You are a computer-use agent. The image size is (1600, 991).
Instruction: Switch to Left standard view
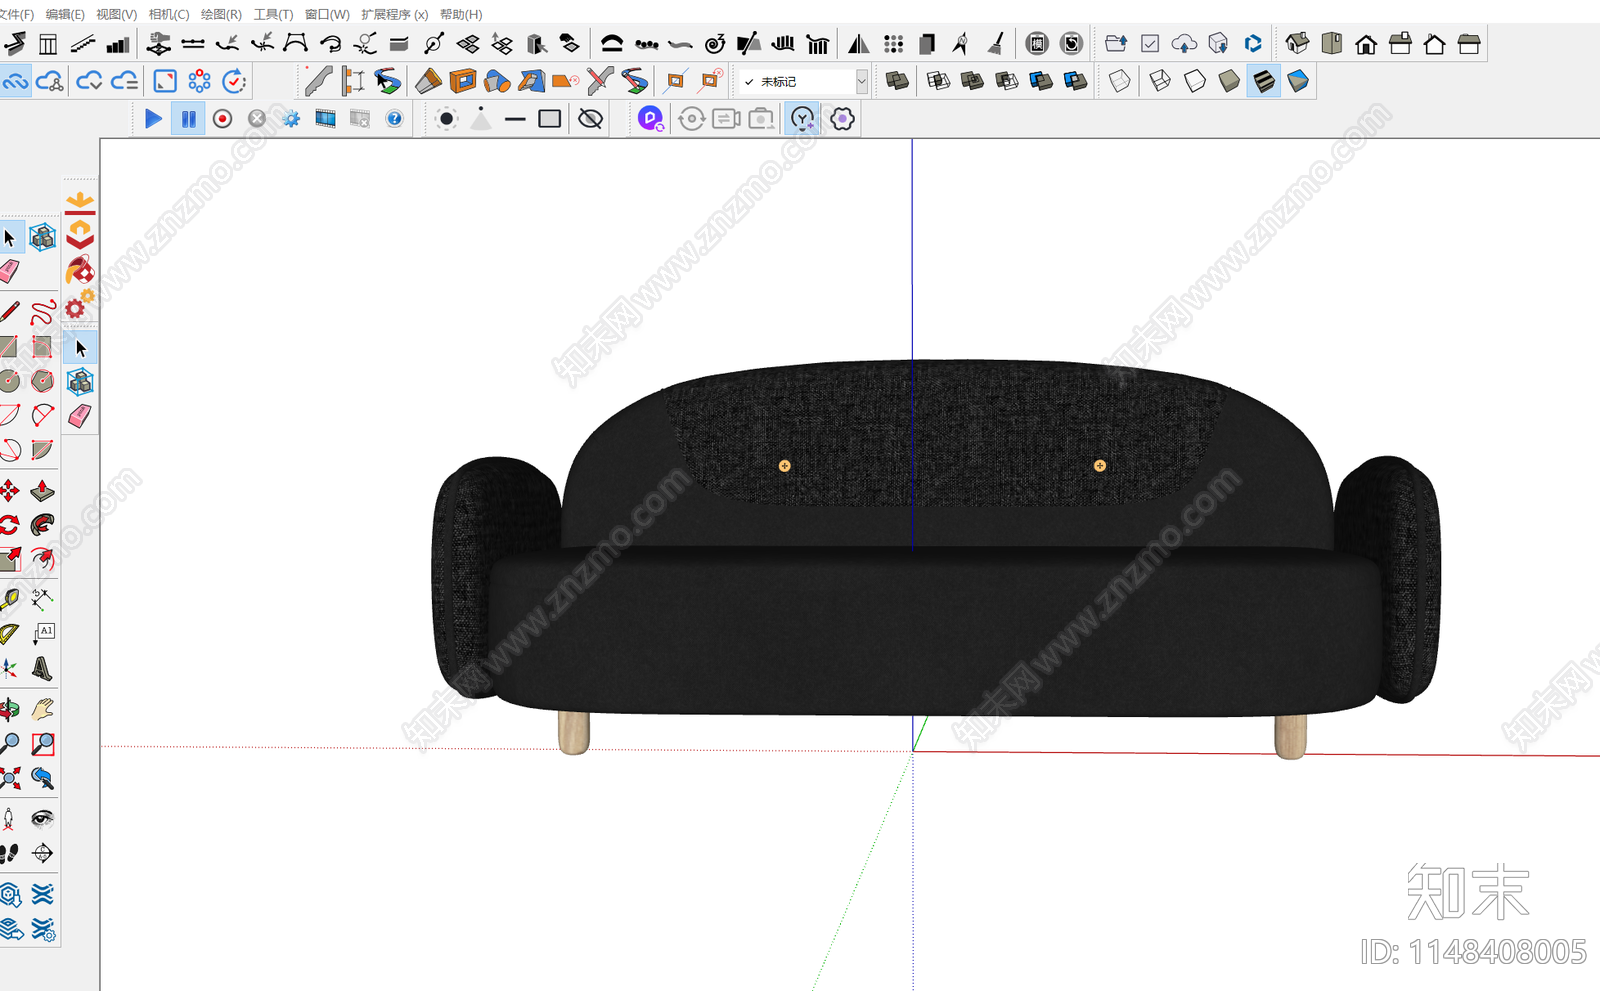coord(1469,44)
